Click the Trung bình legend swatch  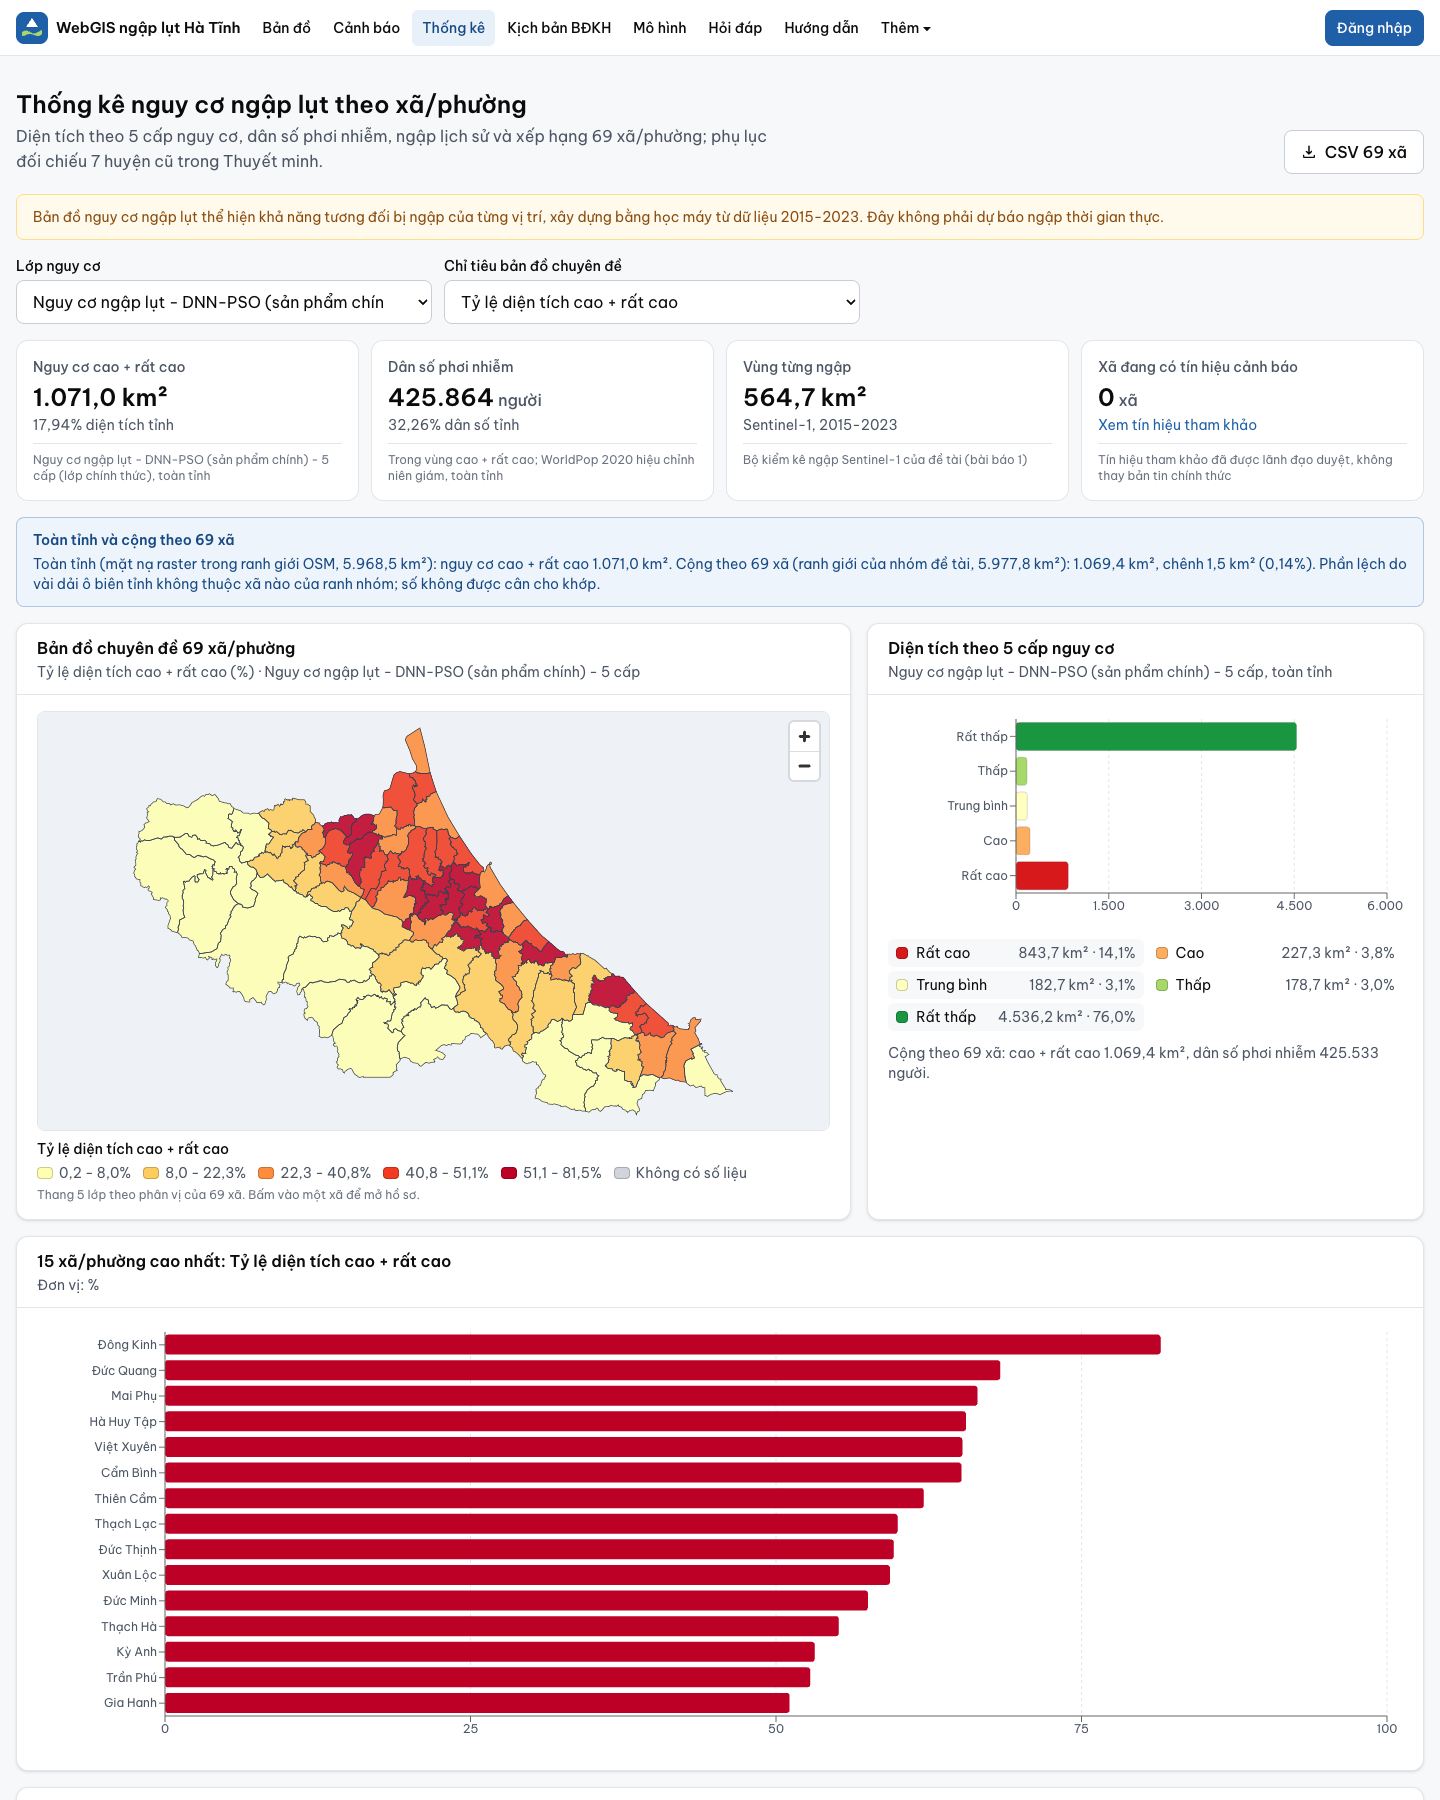(902, 985)
